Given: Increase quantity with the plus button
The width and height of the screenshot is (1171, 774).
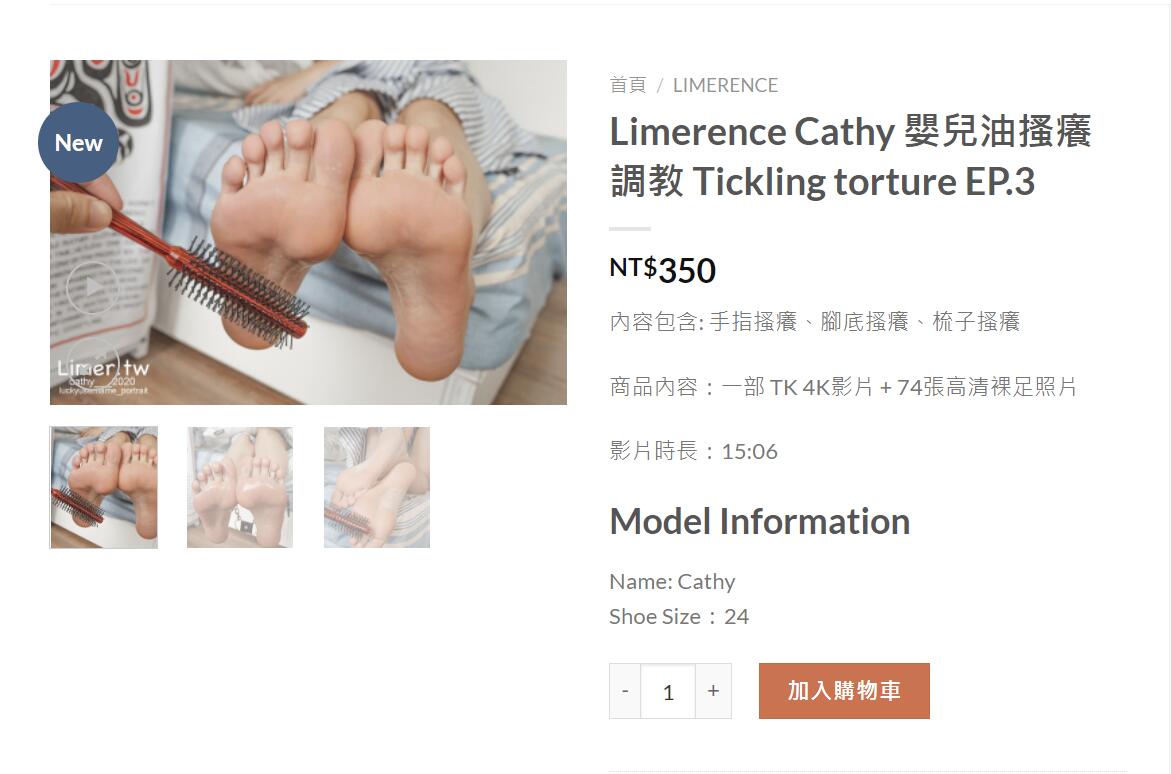Looking at the screenshot, I should [713, 691].
